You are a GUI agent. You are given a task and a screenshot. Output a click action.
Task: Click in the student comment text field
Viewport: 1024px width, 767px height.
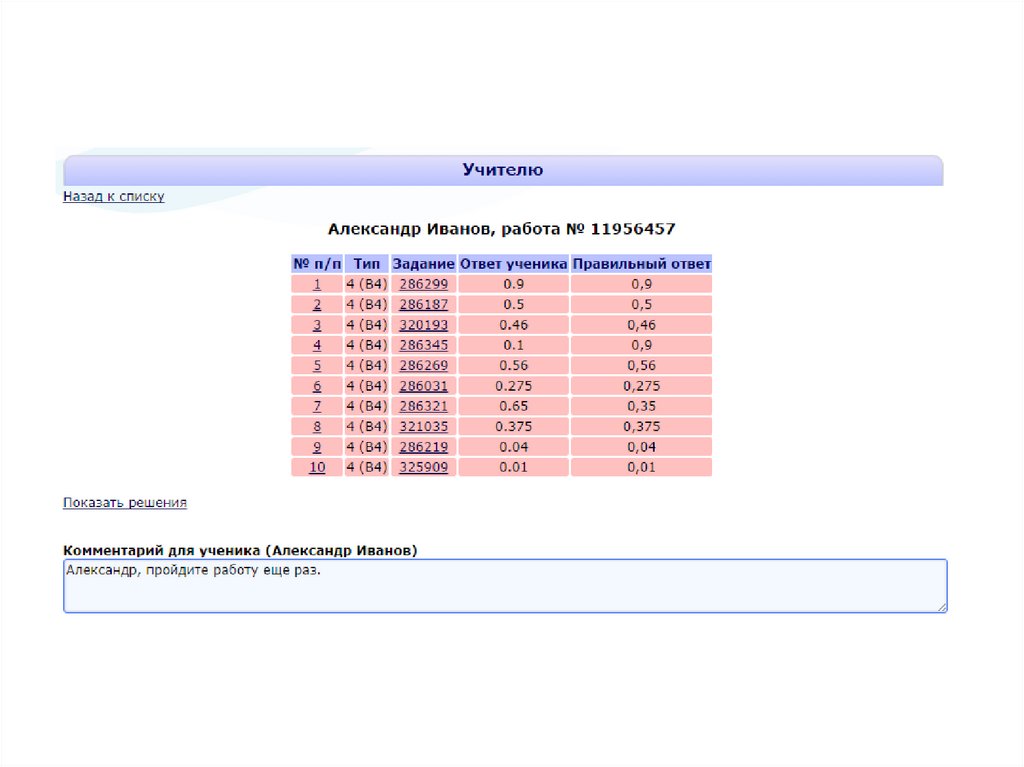pos(504,586)
